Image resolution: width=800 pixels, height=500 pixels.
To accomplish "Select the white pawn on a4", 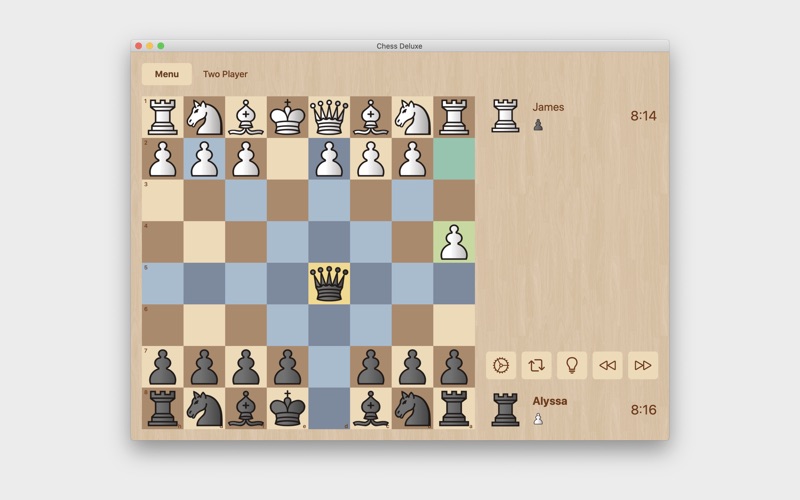I will 454,242.
